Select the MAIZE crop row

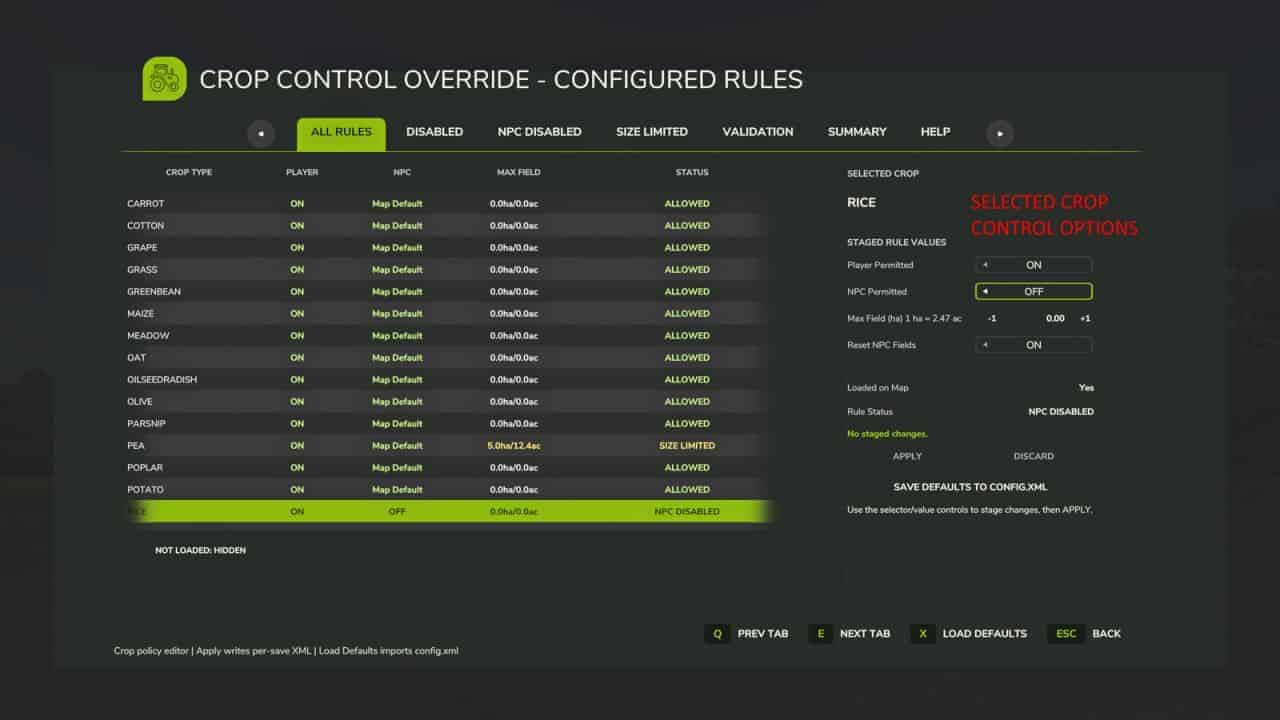[448, 314]
